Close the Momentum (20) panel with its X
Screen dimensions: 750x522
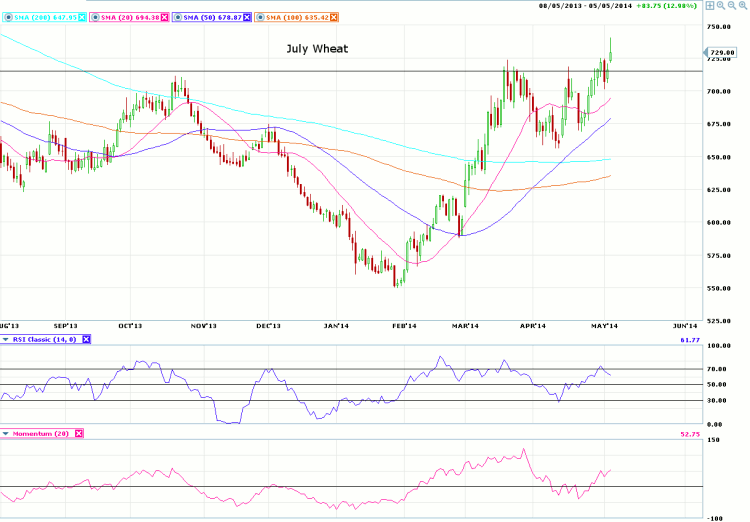[x=79, y=433]
